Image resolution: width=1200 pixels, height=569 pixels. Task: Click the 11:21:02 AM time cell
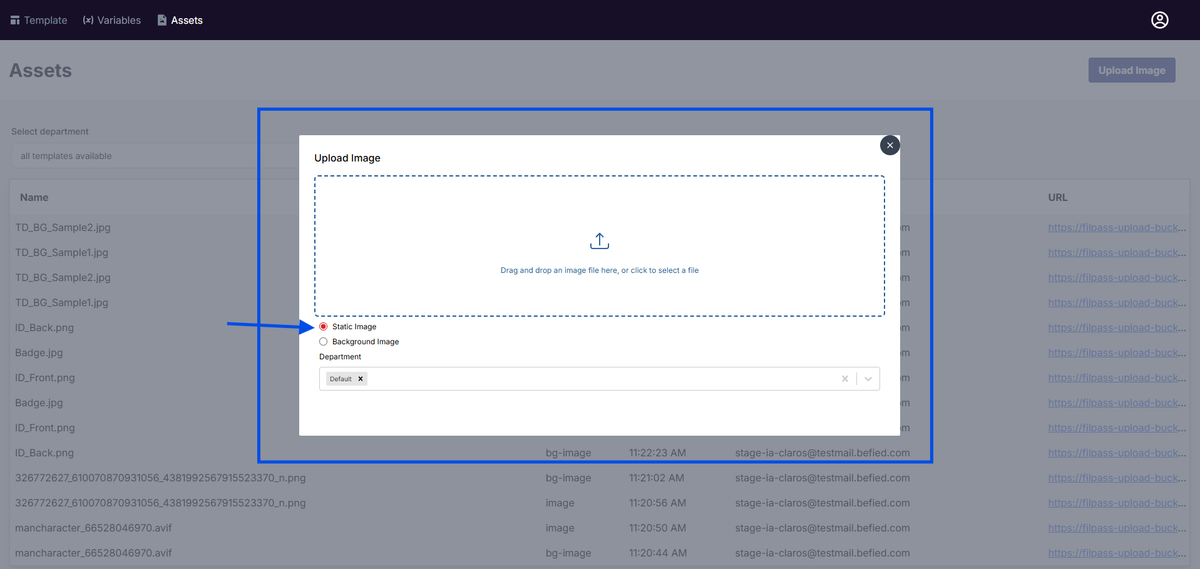tap(656, 478)
